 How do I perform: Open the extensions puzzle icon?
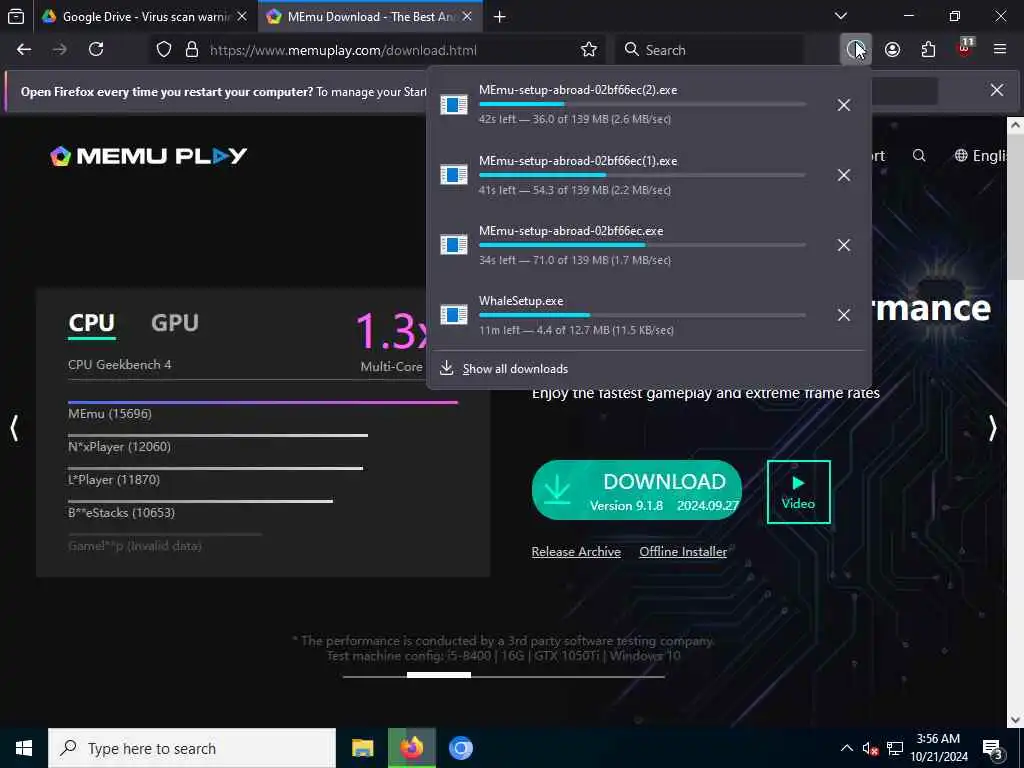pyautogui.click(x=928, y=50)
